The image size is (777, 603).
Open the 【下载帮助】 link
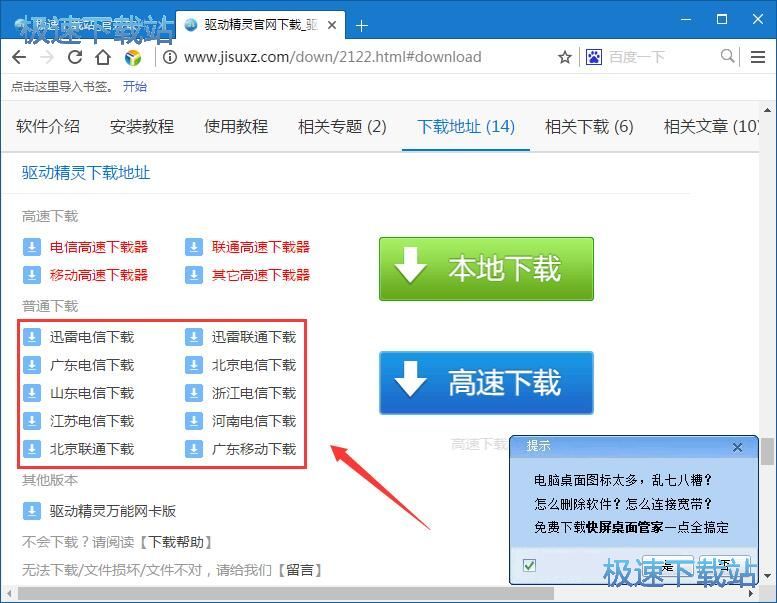point(177,542)
